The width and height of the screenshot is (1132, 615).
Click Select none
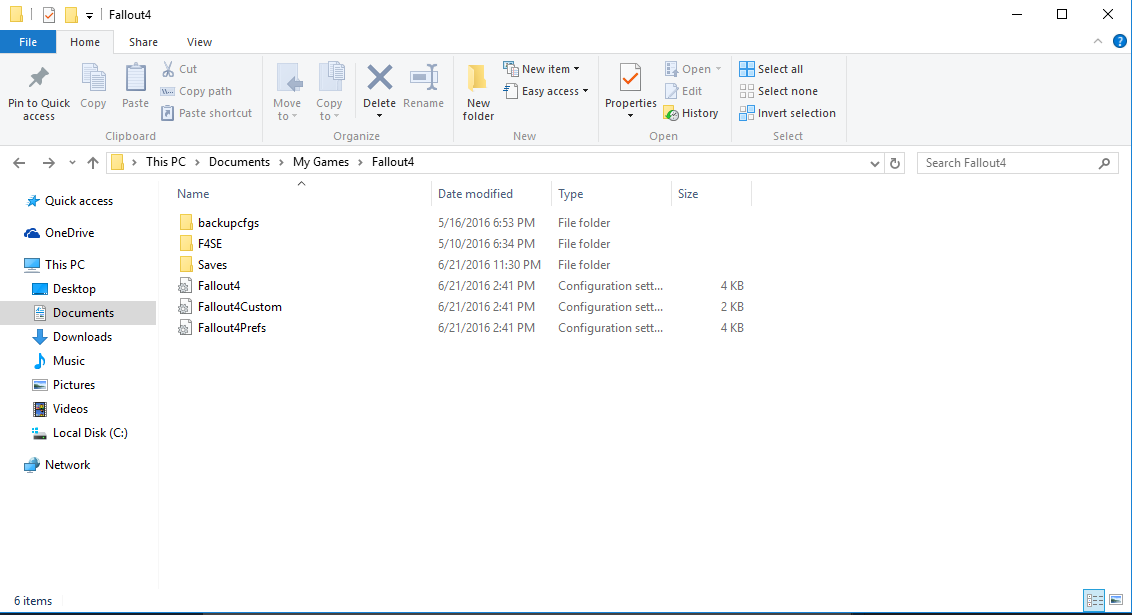point(778,91)
